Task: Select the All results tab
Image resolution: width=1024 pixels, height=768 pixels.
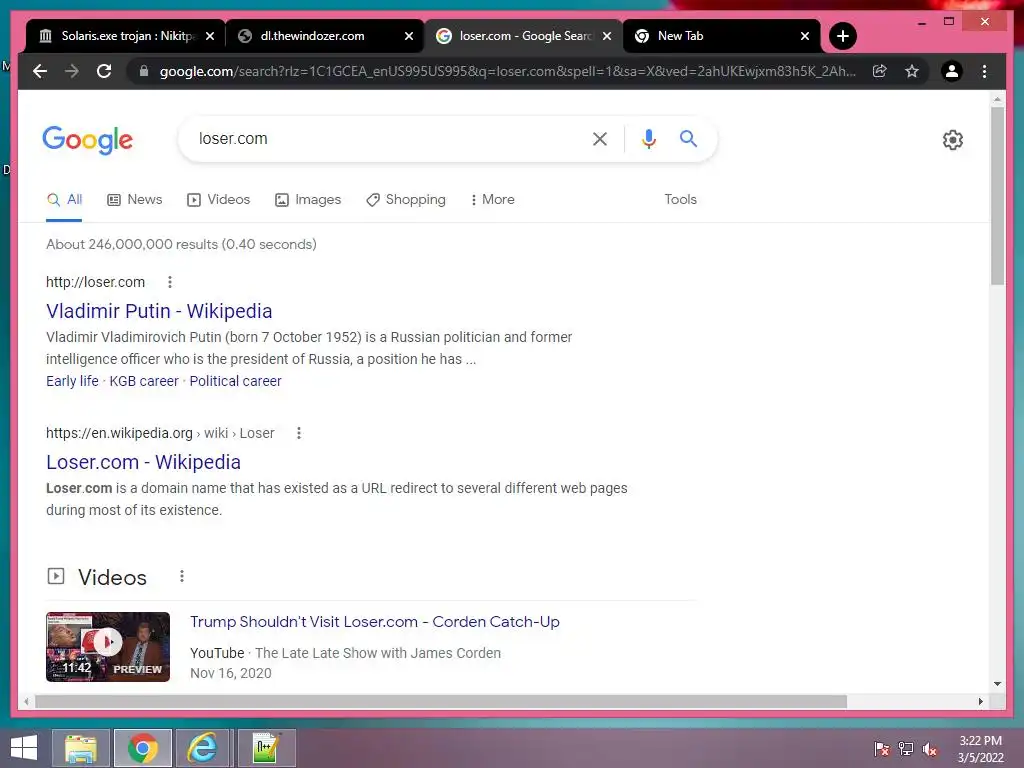Action: point(64,200)
